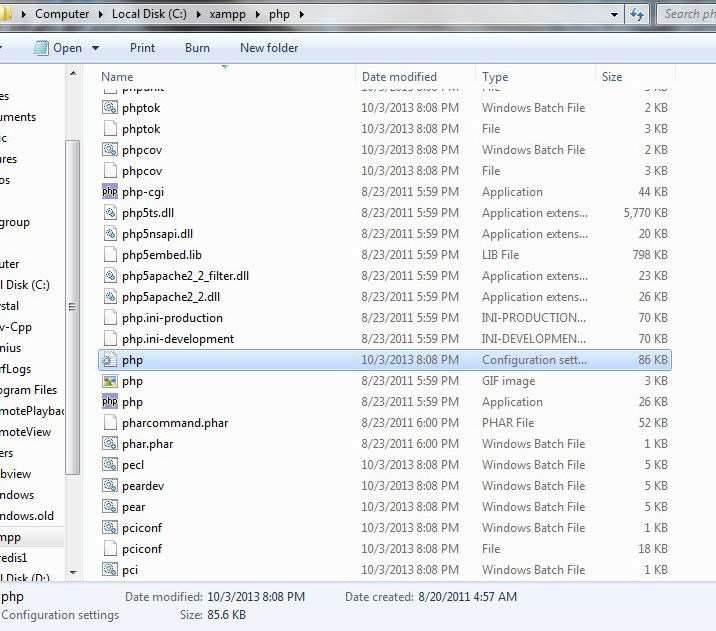Expand breadcrumb arrow after Local Disk (C:)
716x631 pixels.
tap(199, 15)
